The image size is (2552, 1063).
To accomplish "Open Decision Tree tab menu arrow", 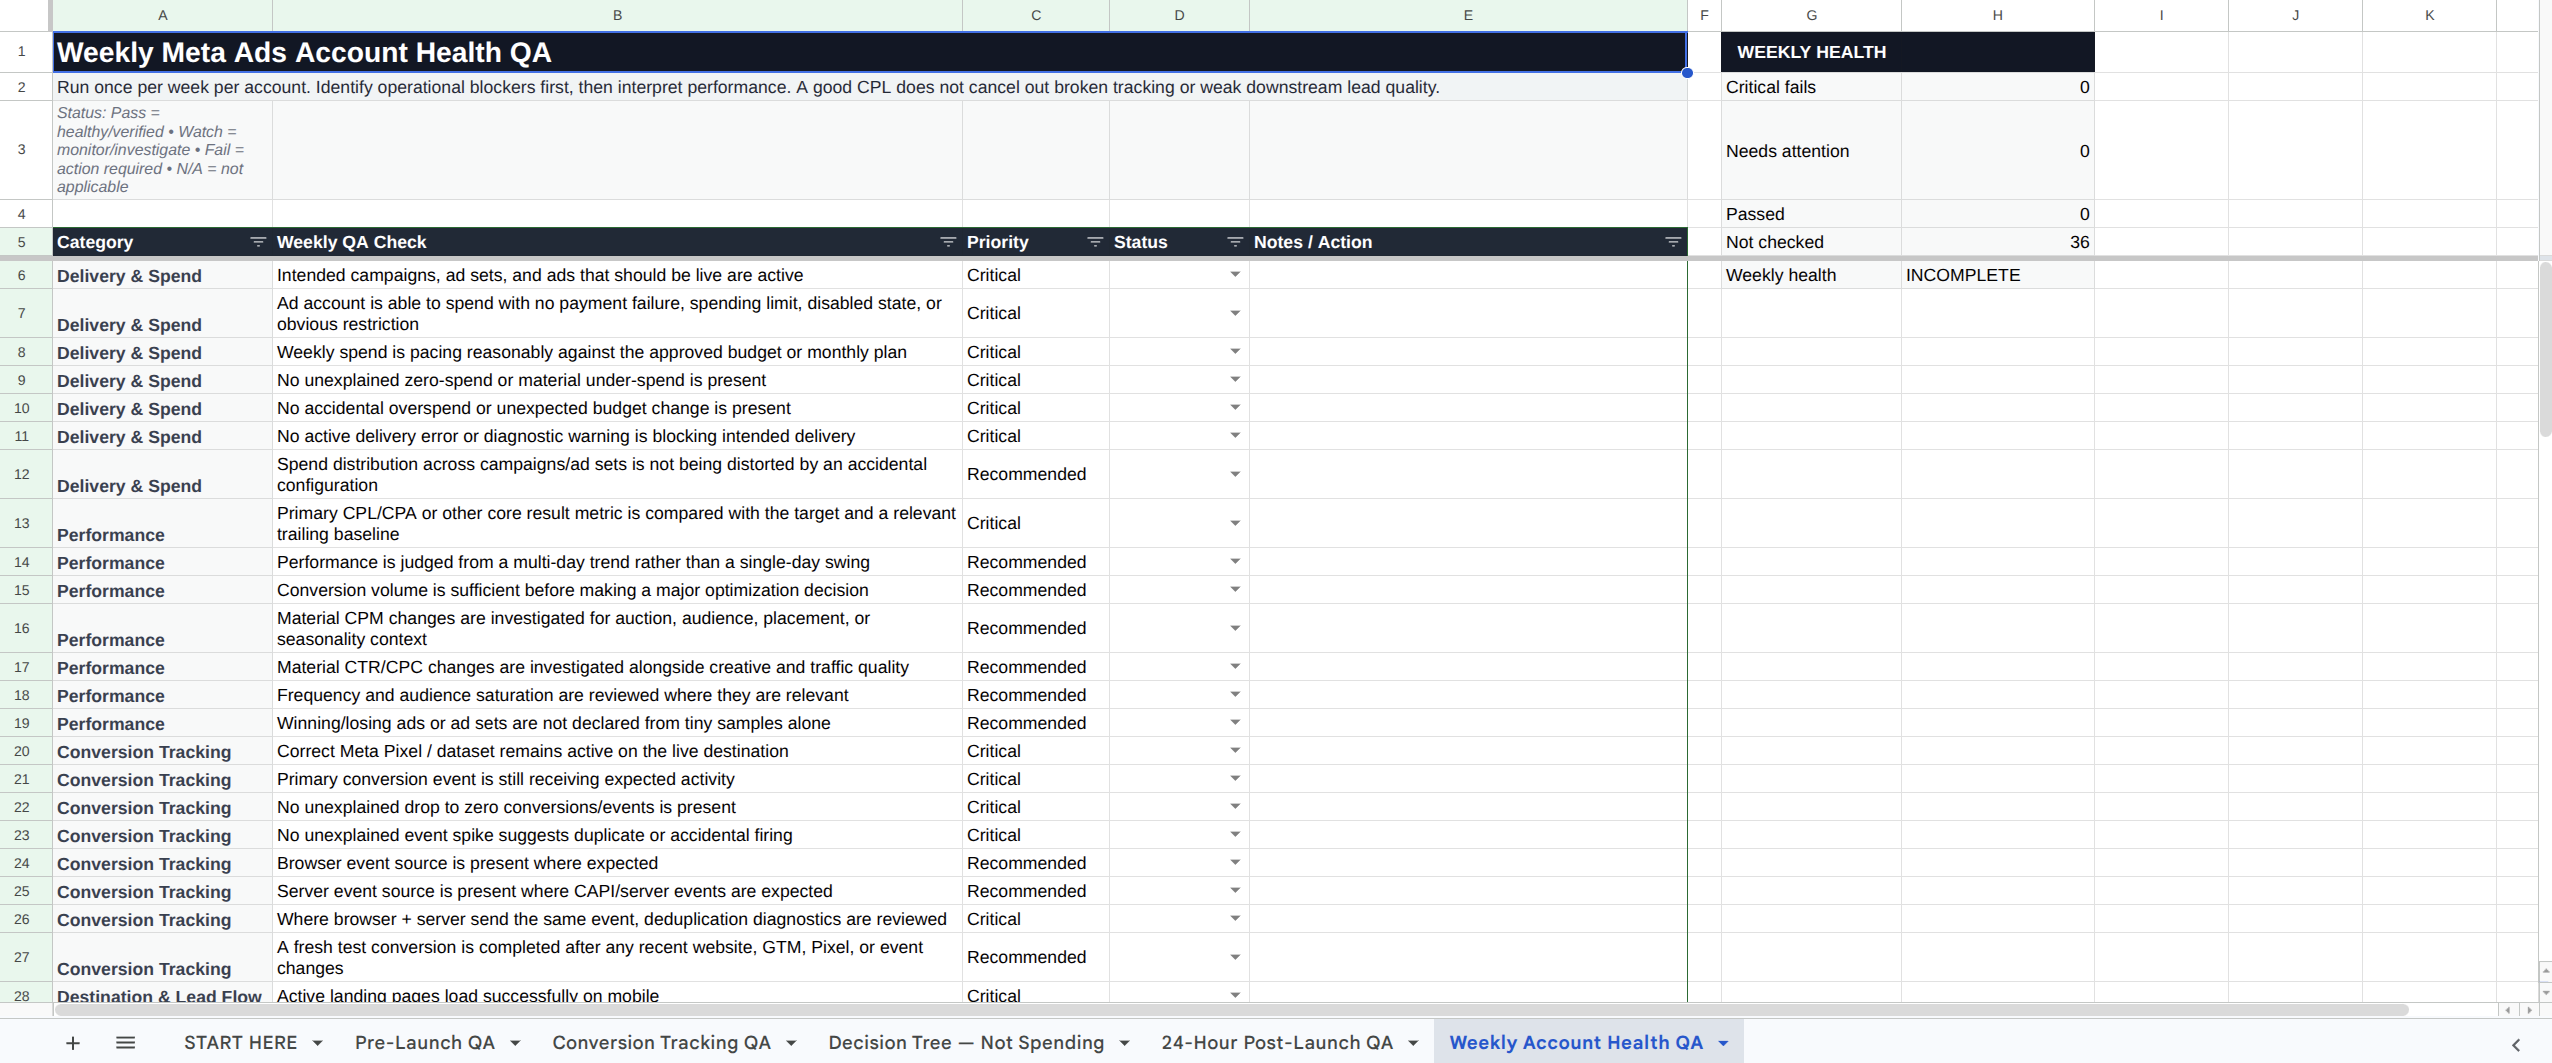I will click(1124, 1044).
